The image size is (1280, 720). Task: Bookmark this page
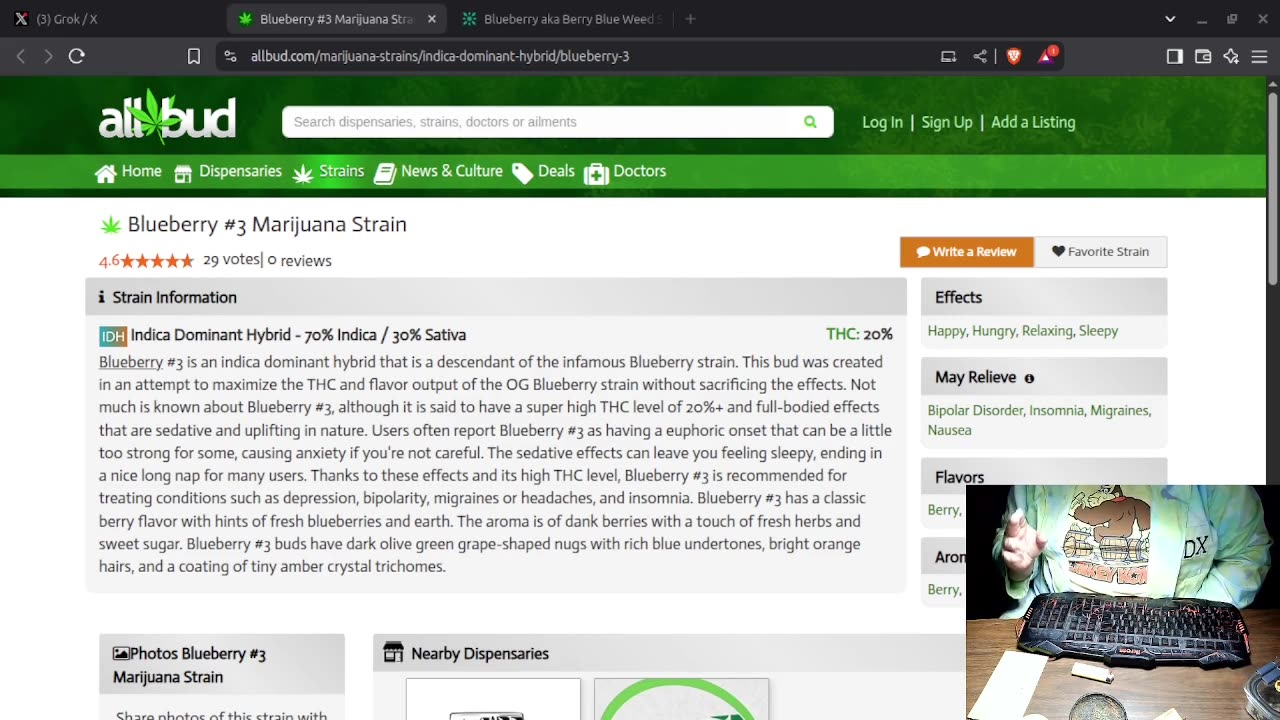click(194, 57)
